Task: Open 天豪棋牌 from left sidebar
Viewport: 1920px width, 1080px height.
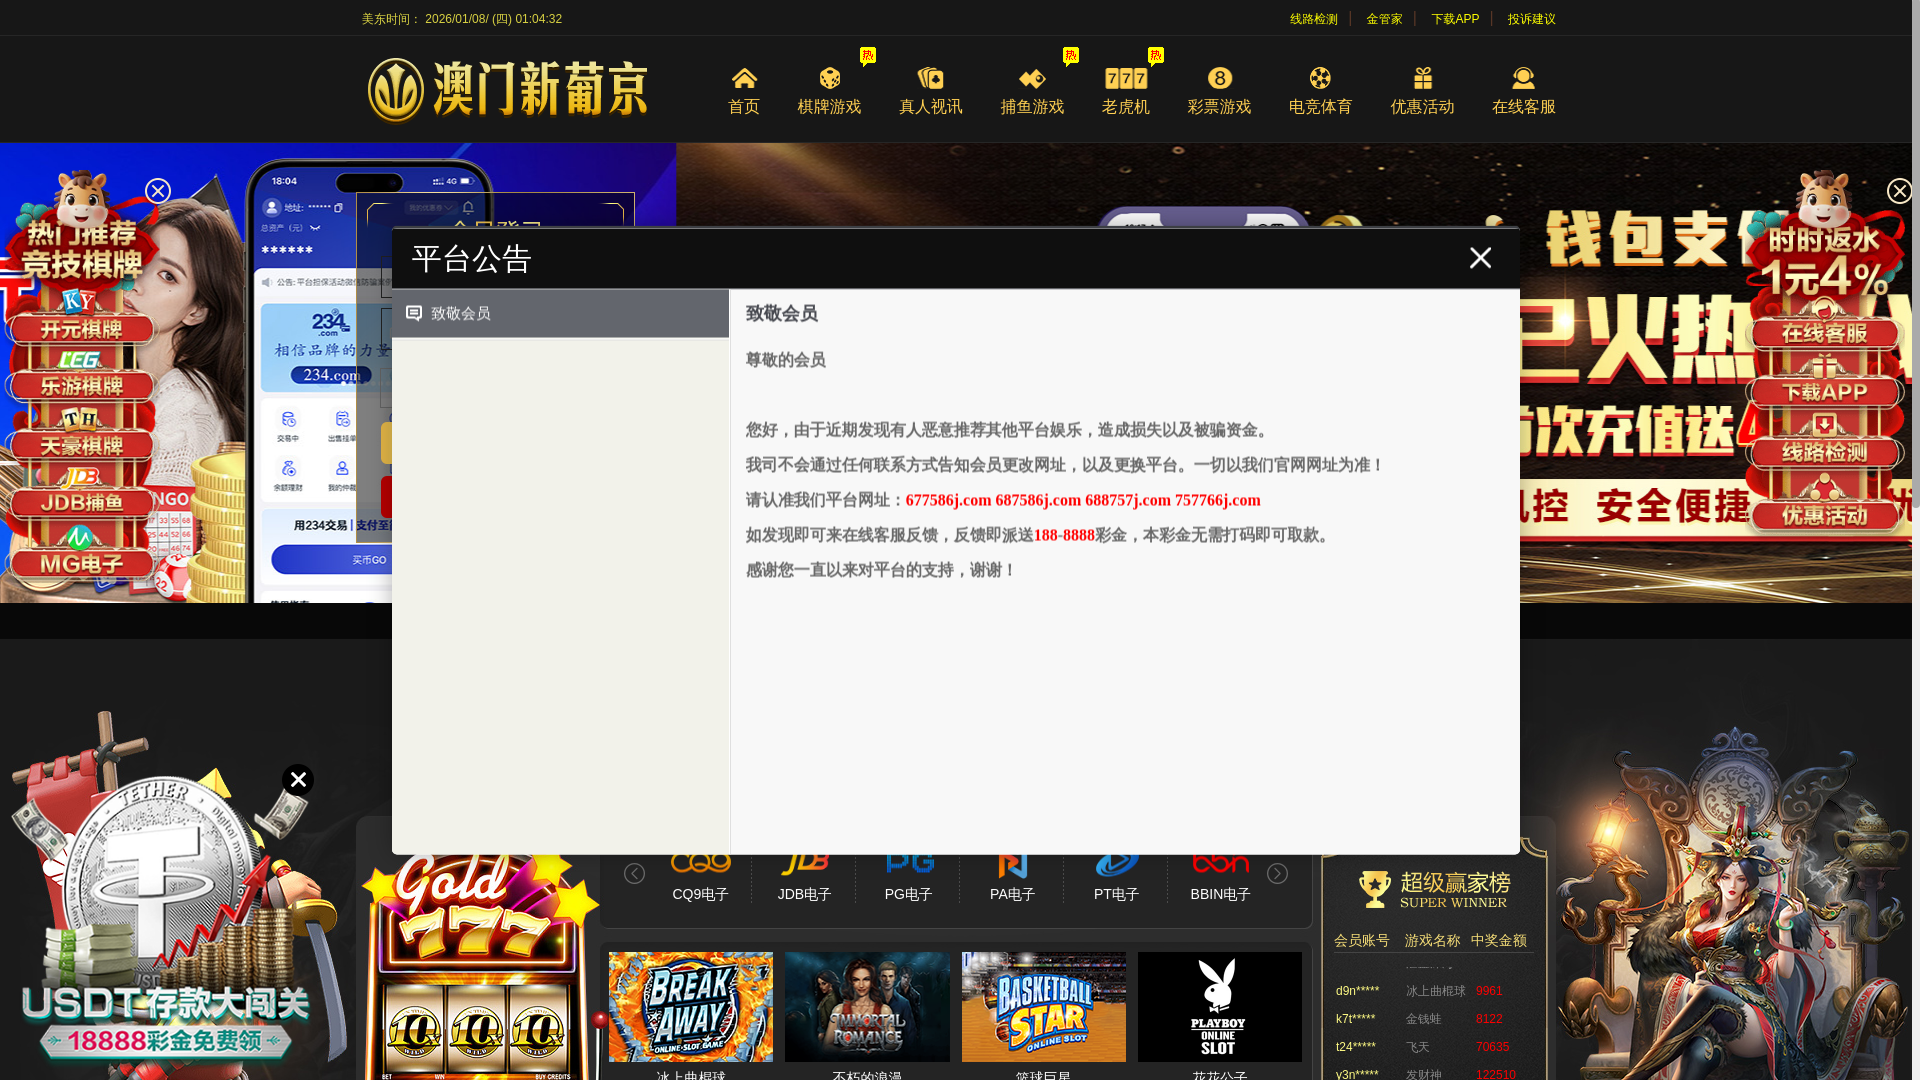Action: pos(80,445)
